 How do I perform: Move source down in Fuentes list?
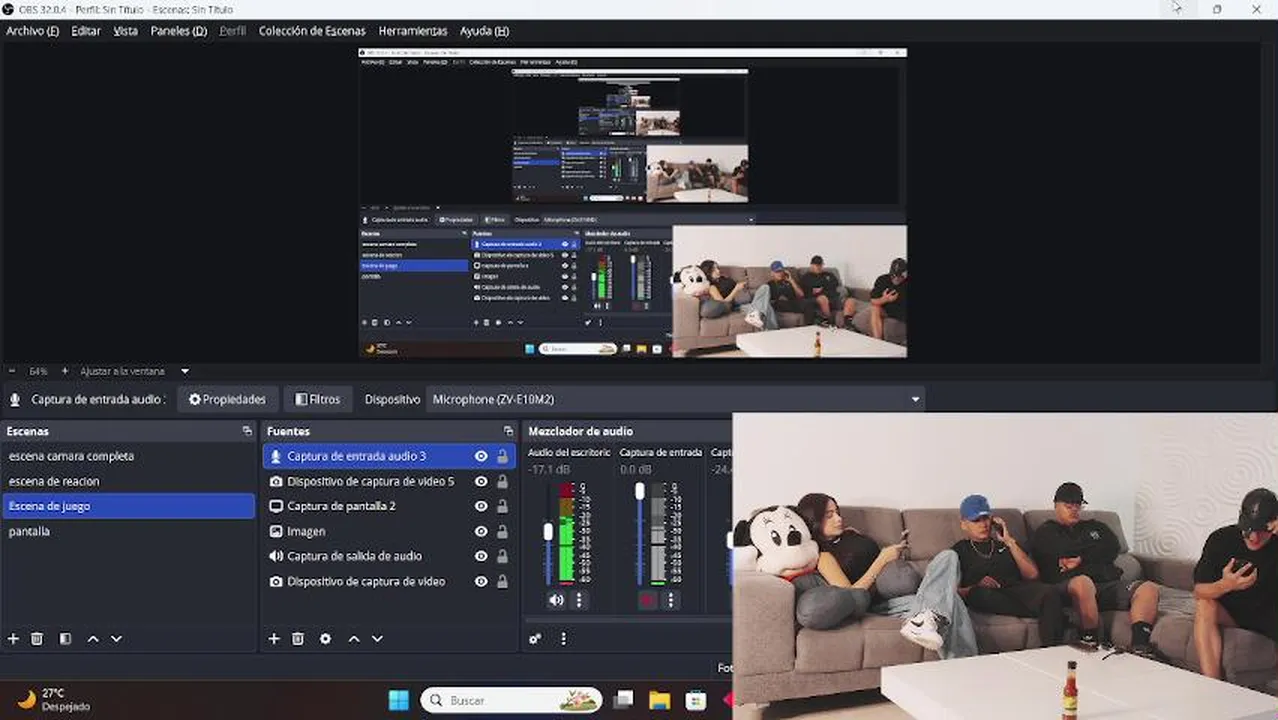(377, 638)
